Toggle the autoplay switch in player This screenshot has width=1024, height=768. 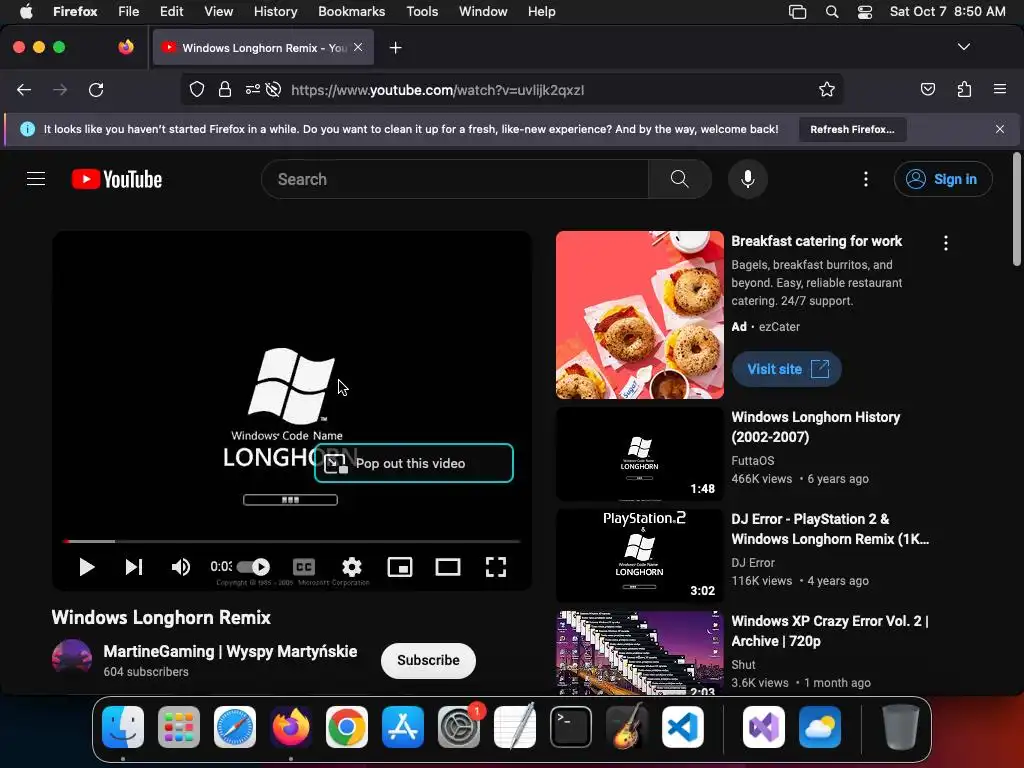253,567
